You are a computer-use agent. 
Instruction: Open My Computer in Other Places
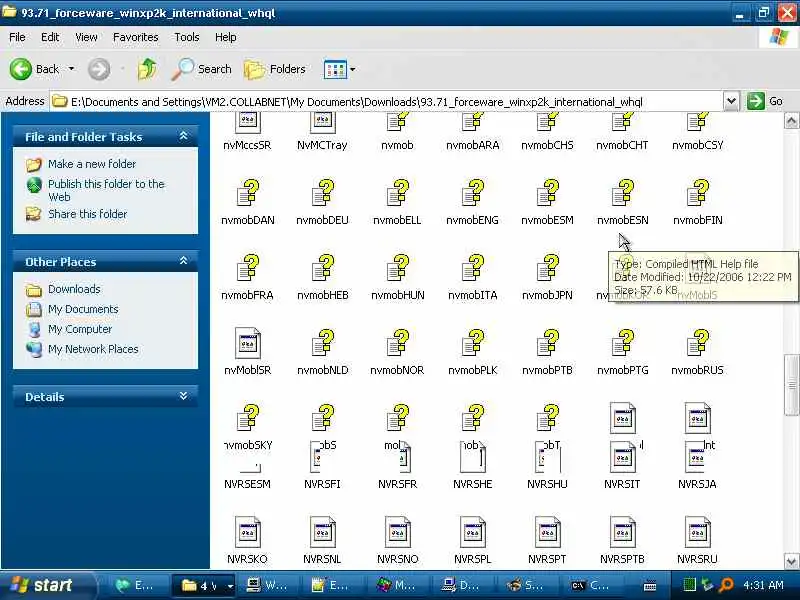pos(80,329)
